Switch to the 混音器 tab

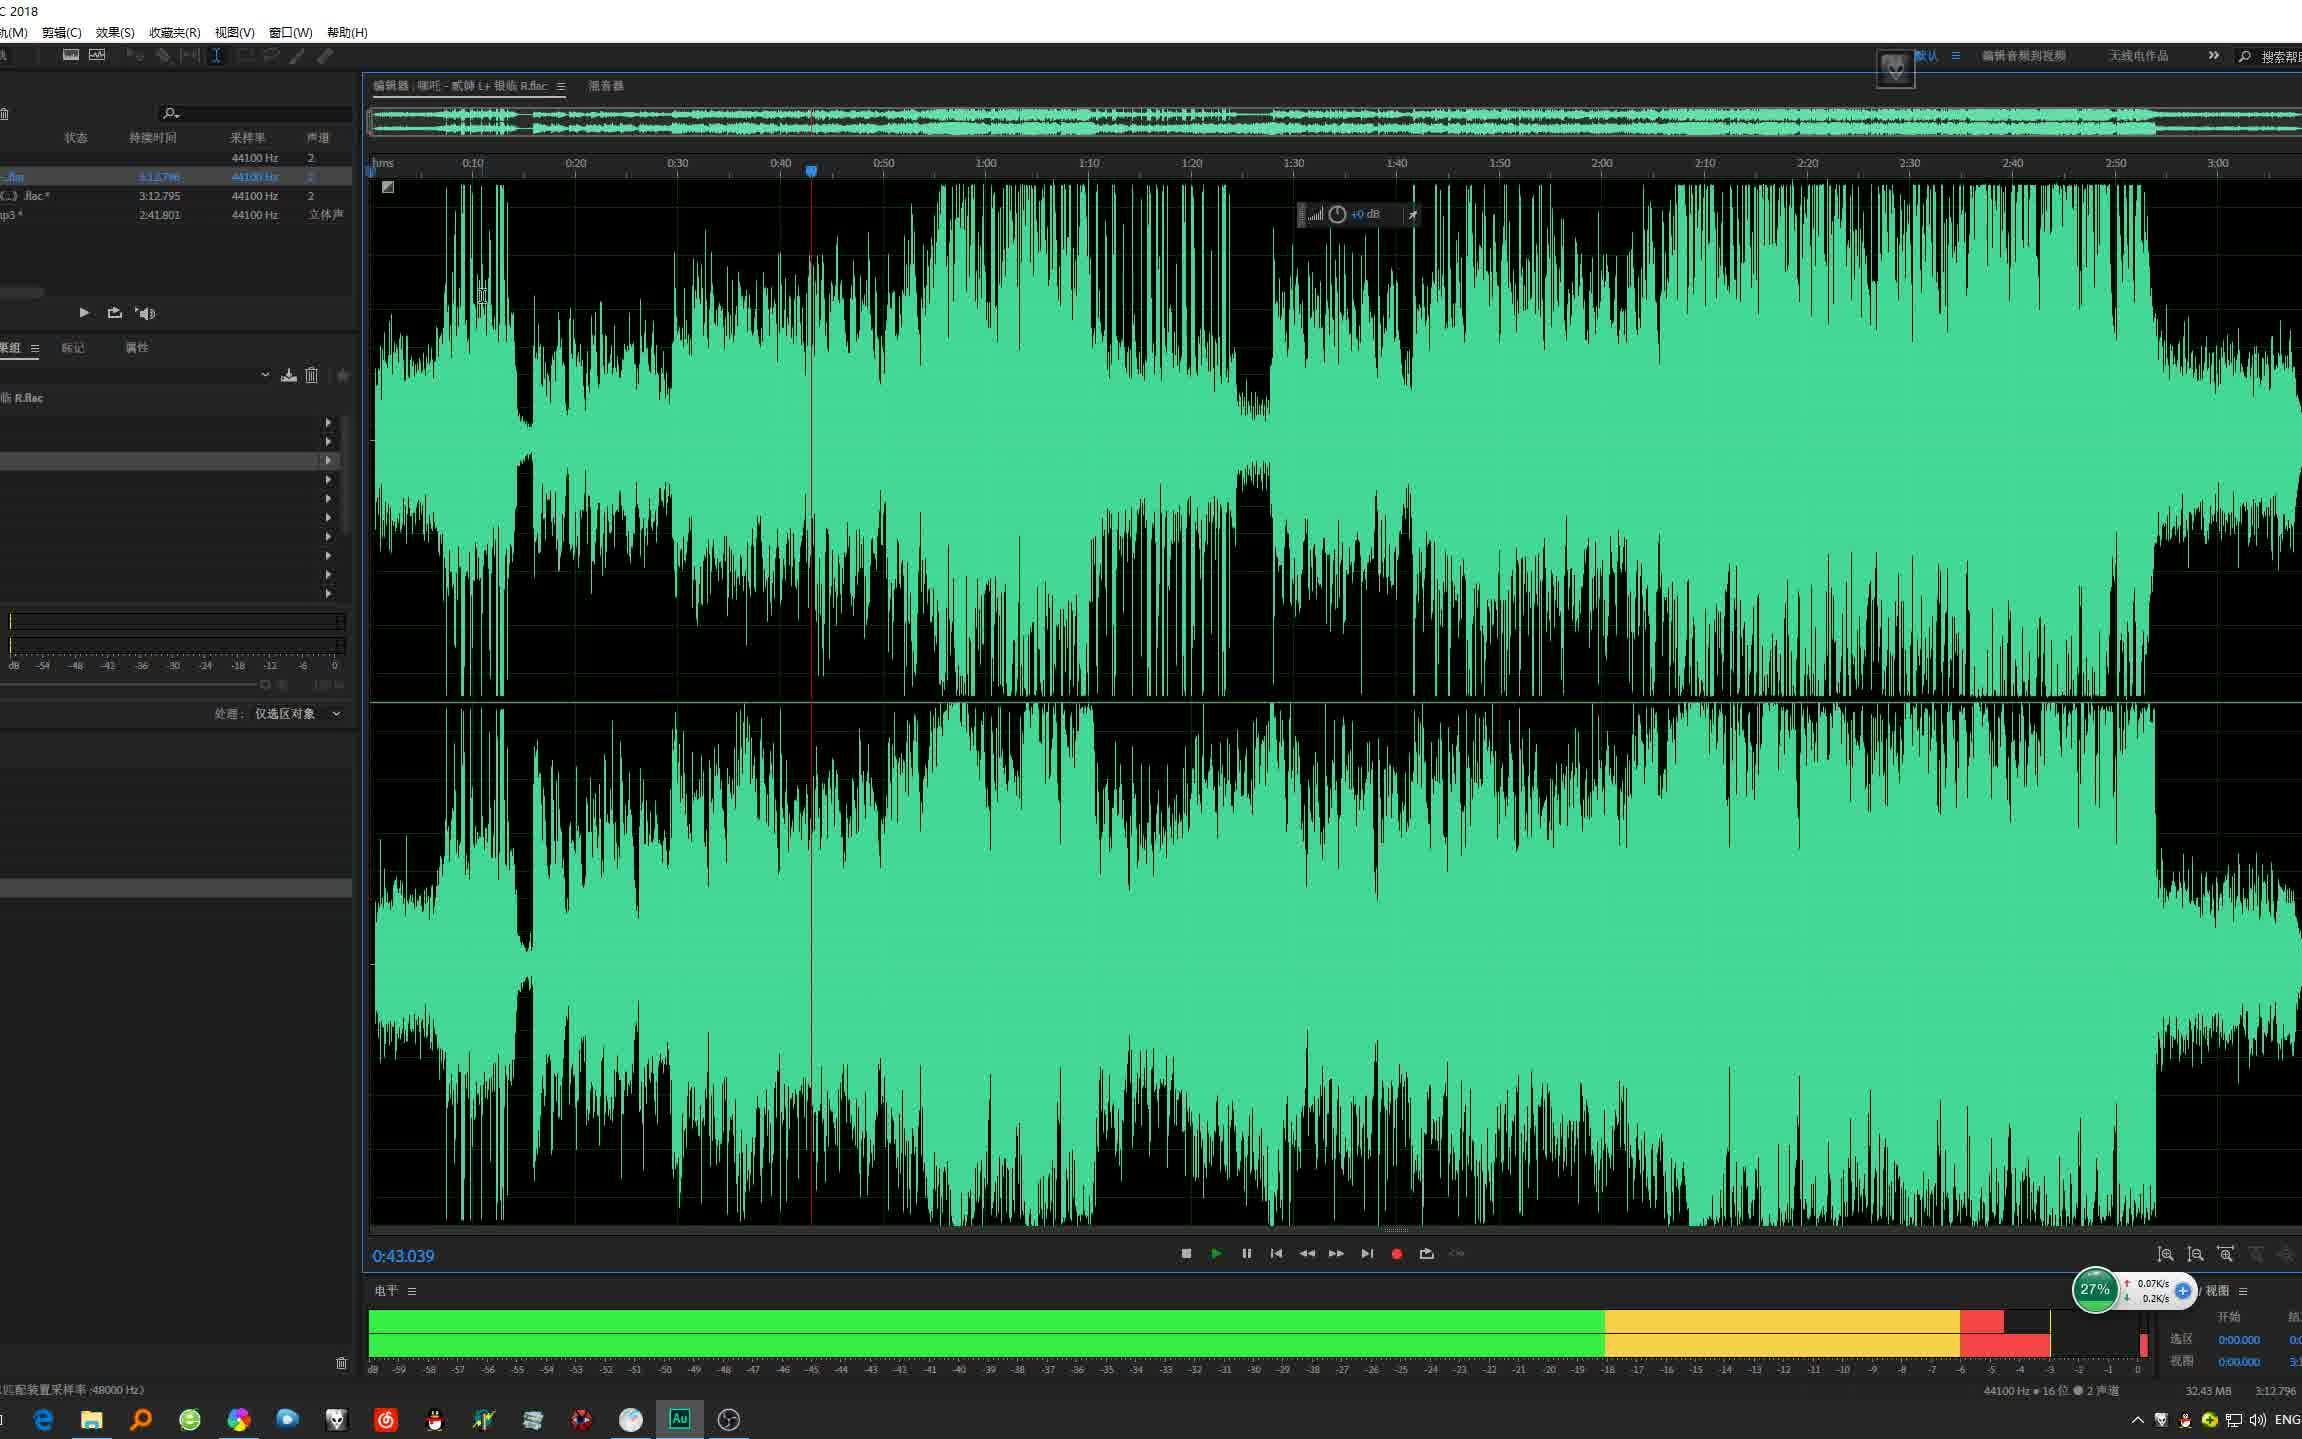(x=606, y=86)
